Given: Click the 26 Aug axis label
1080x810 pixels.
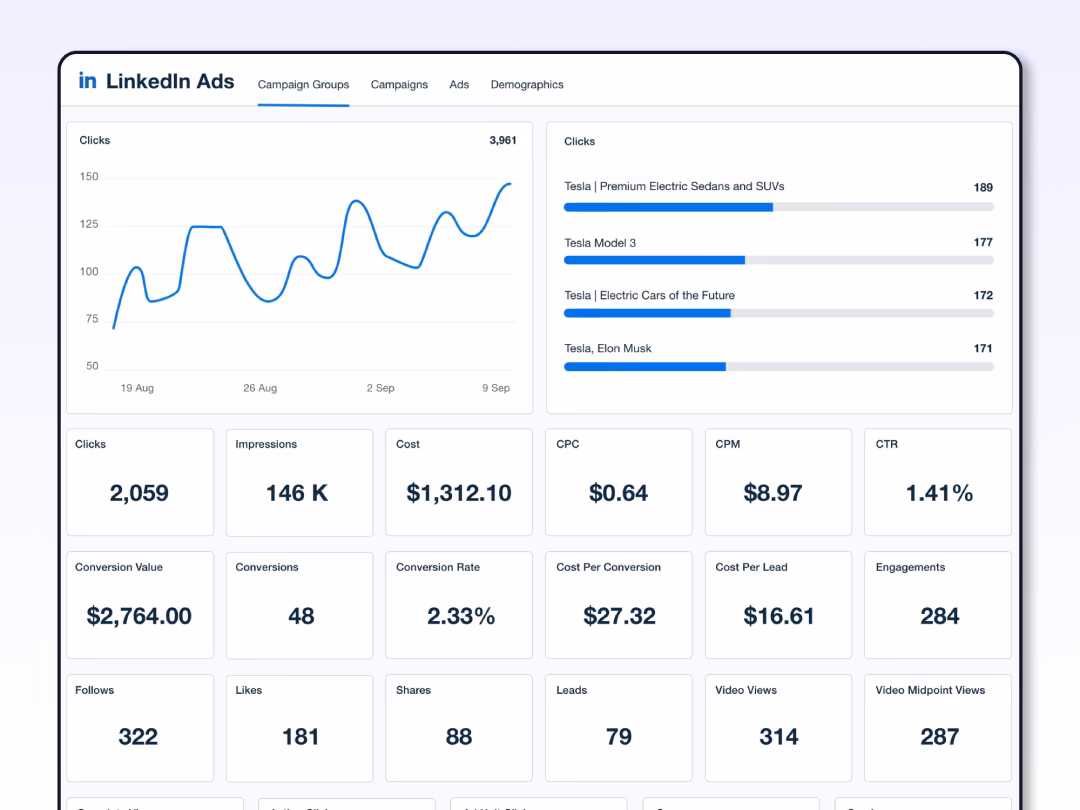Looking at the screenshot, I should pos(260,388).
